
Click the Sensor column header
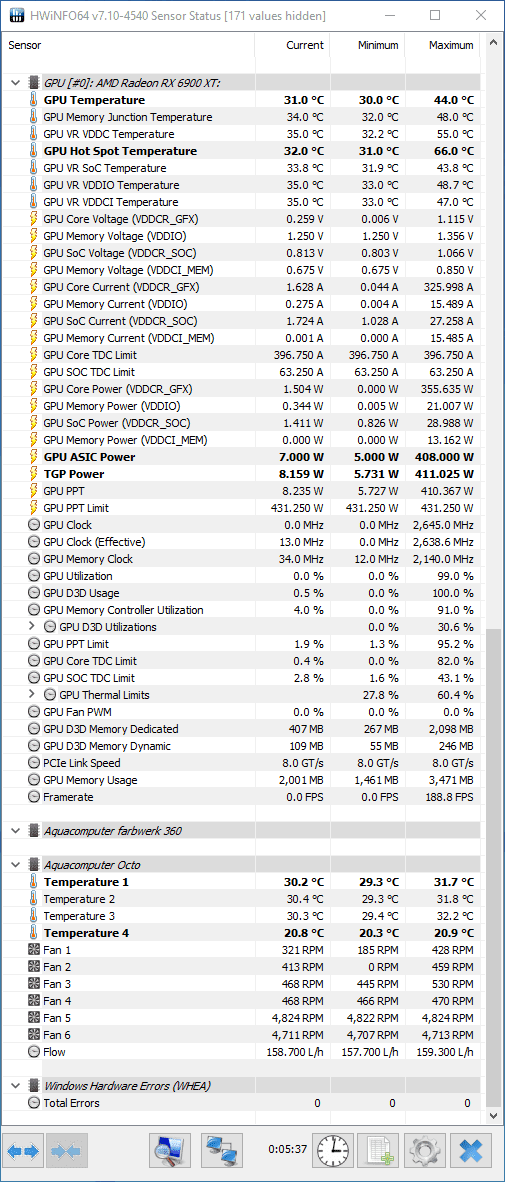pyautogui.click(x=128, y=45)
